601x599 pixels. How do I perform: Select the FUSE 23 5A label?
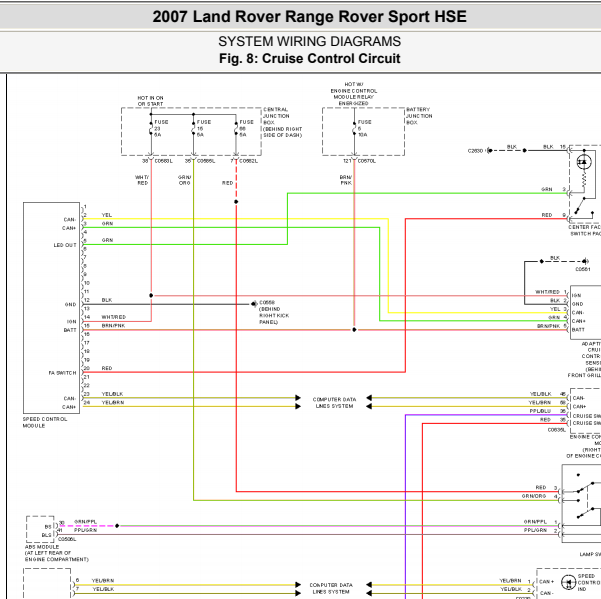tap(161, 128)
